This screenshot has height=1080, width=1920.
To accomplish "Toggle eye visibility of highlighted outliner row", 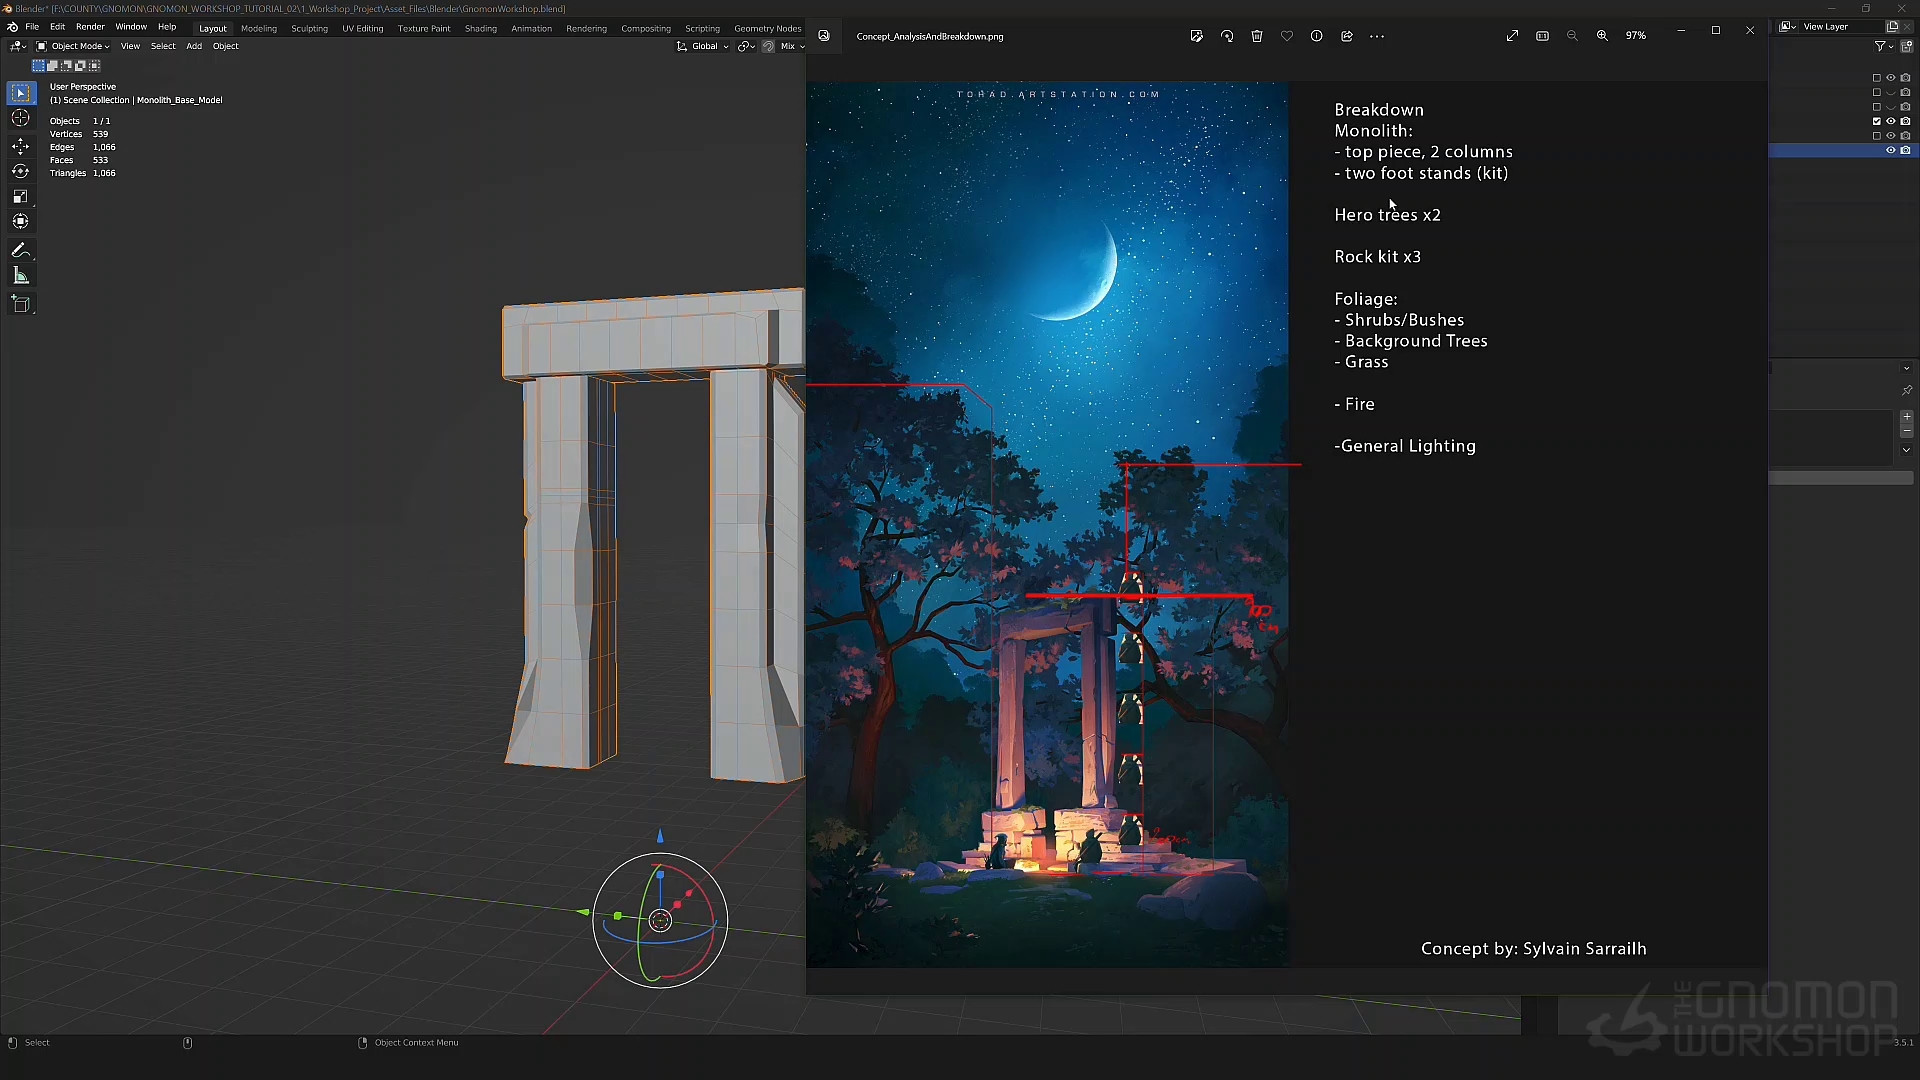I will pyautogui.click(x=1891, y=150).
